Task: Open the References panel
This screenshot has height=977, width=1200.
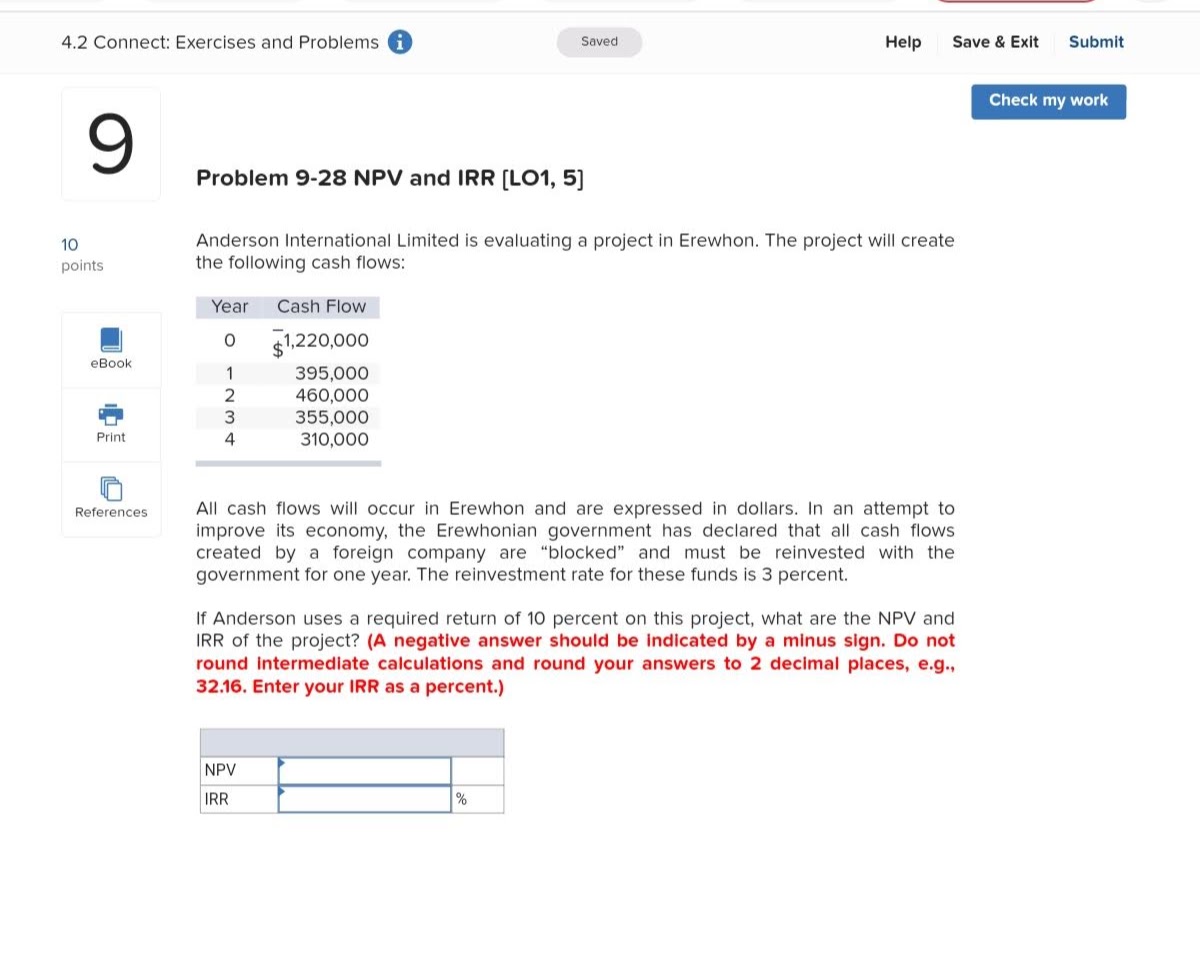Action: pyautogui.click(x=110, y=498)
